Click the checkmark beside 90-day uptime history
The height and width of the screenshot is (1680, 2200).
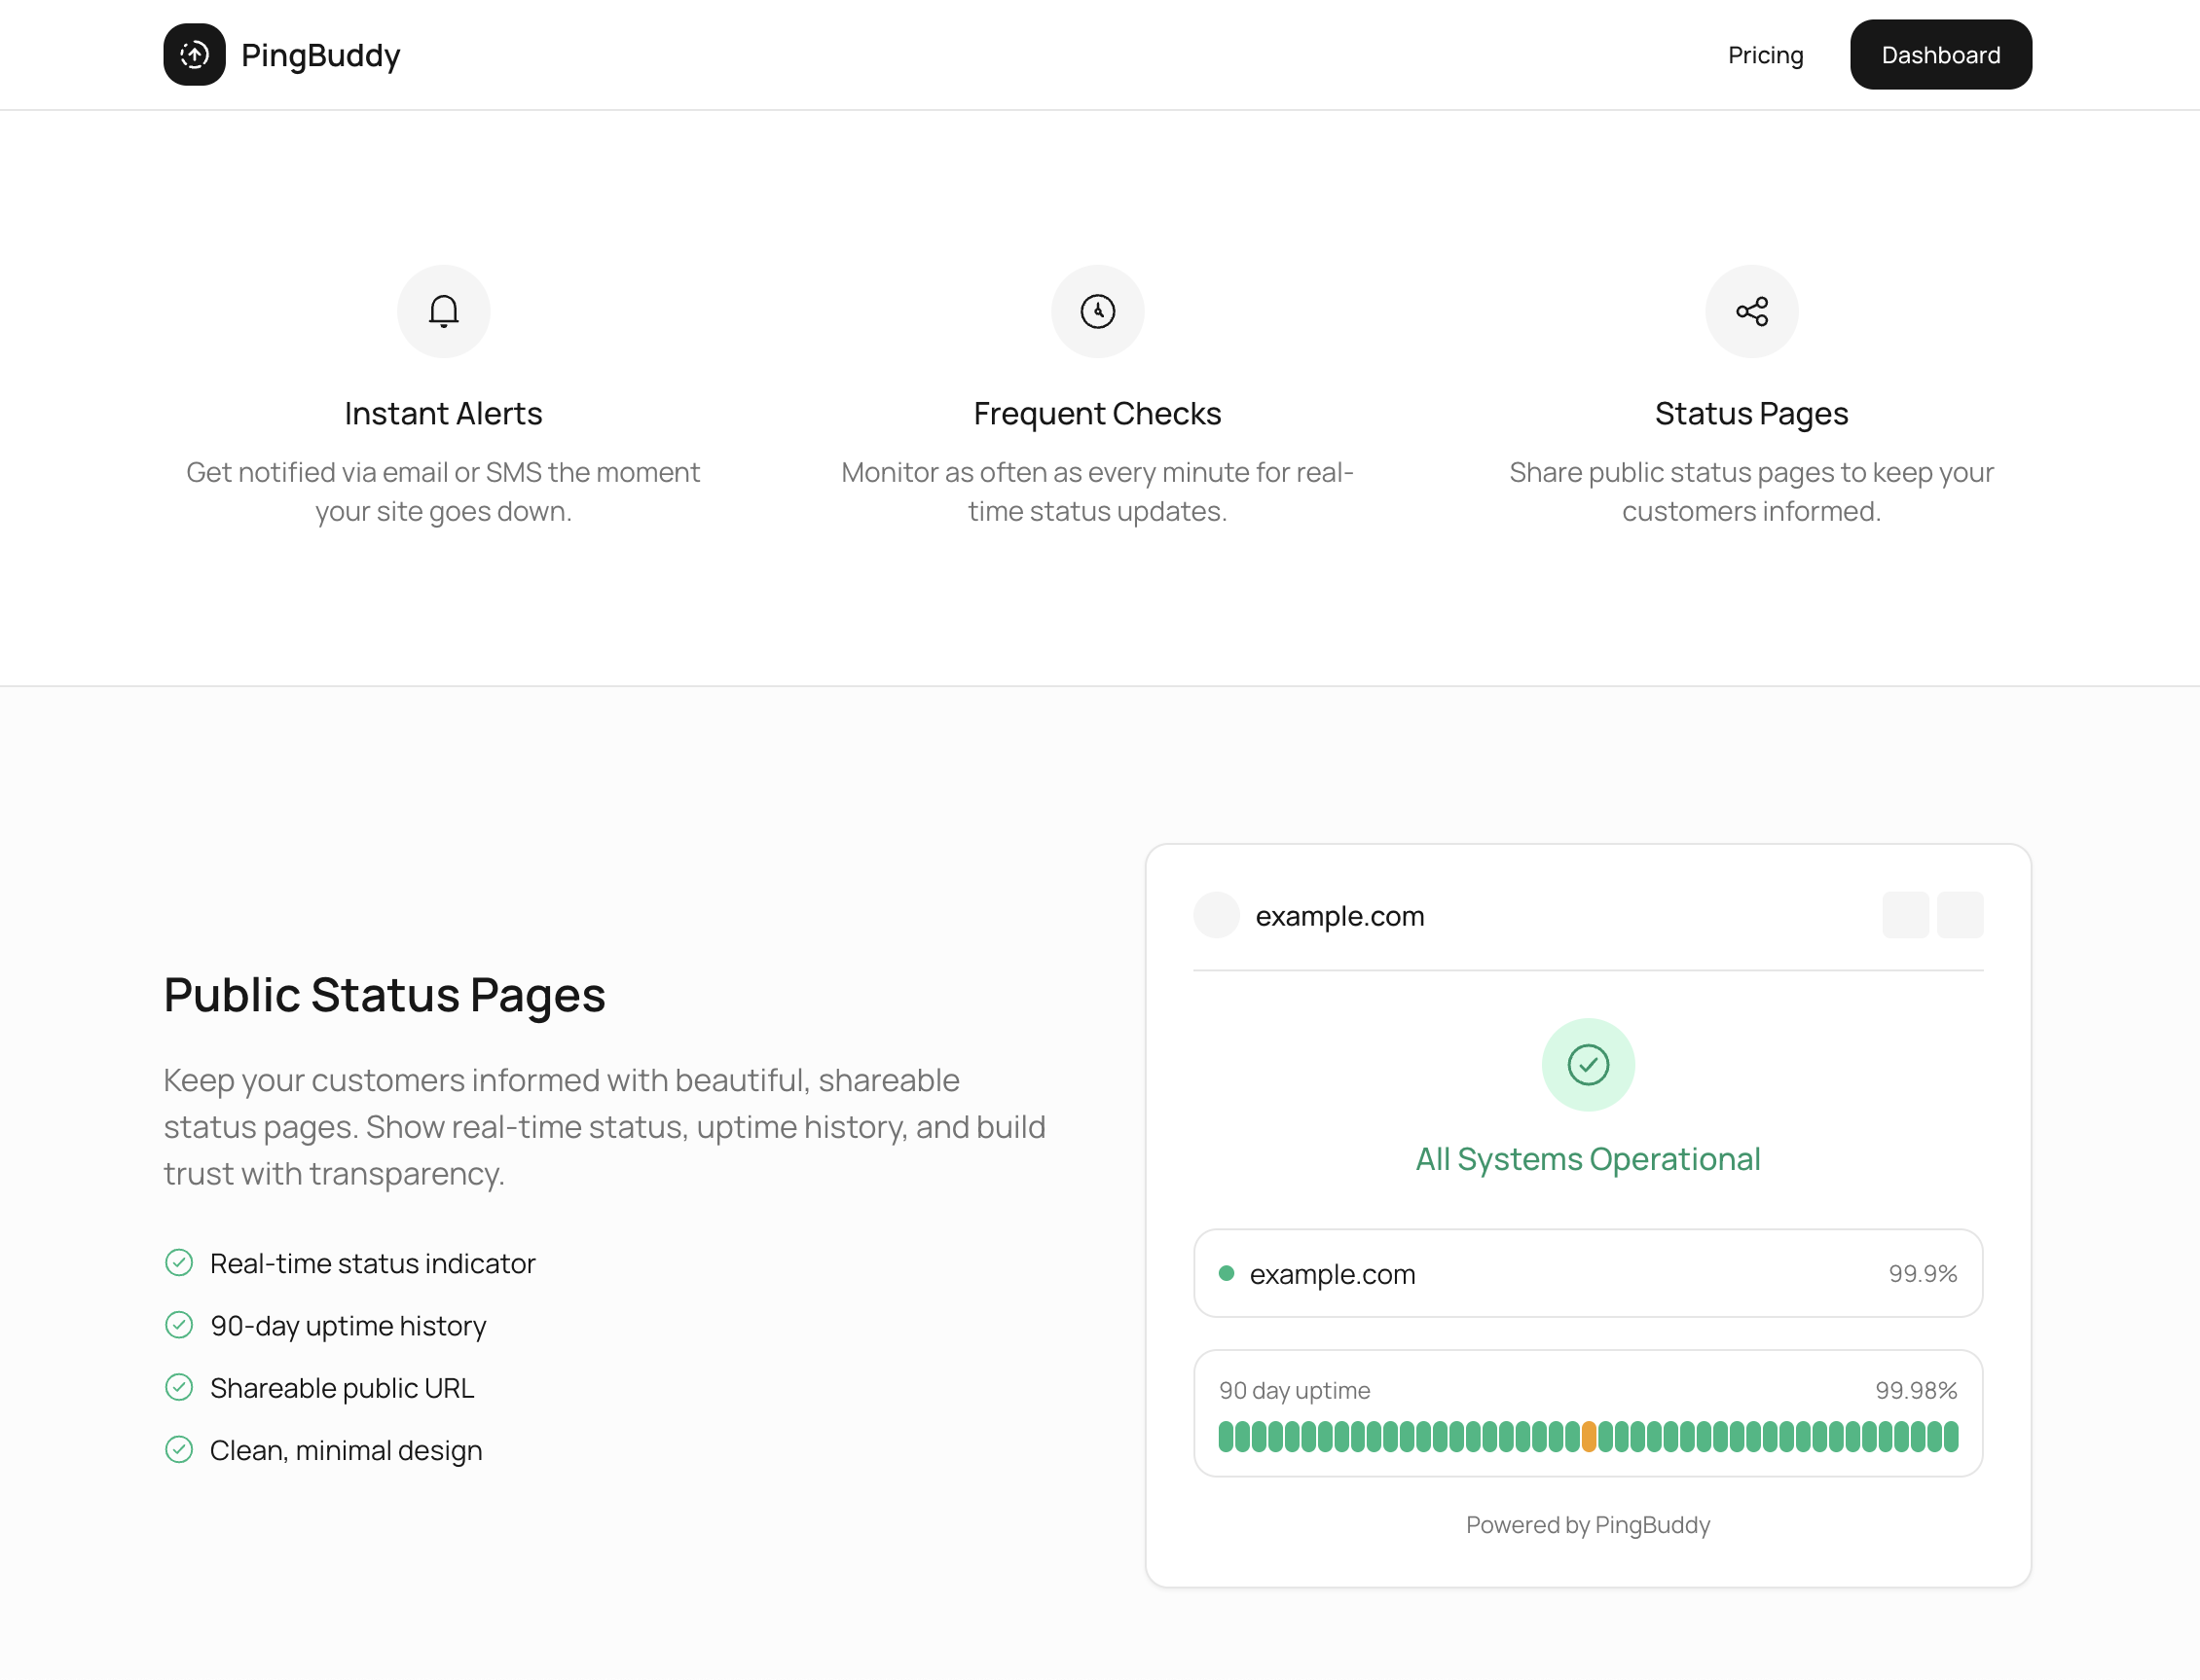(x=180, y=1325)
